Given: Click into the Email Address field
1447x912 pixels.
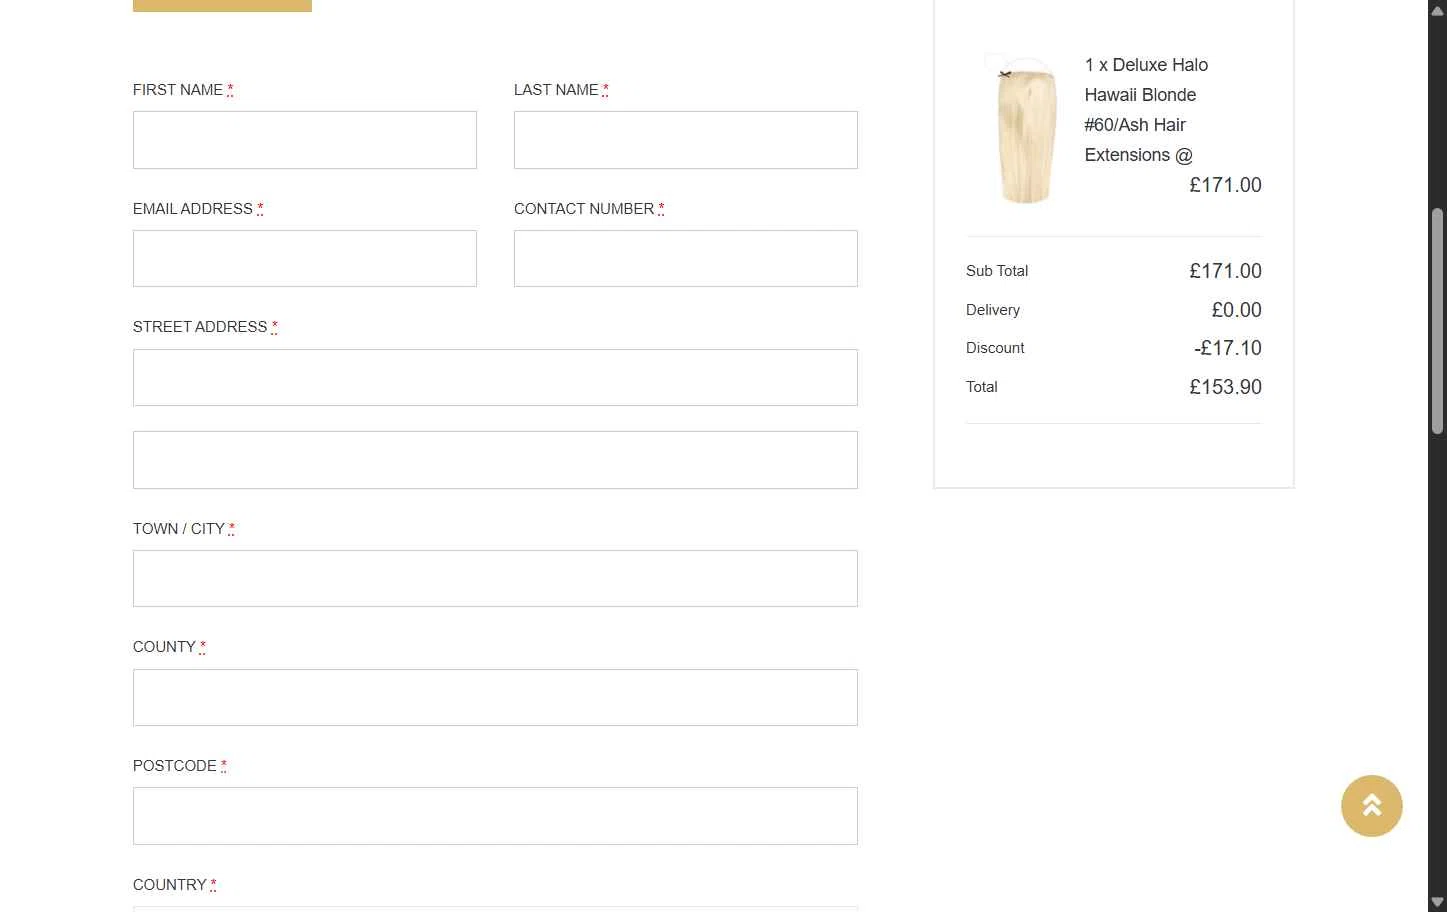Looking at the screenshot, I should click(x=305, y=259).
